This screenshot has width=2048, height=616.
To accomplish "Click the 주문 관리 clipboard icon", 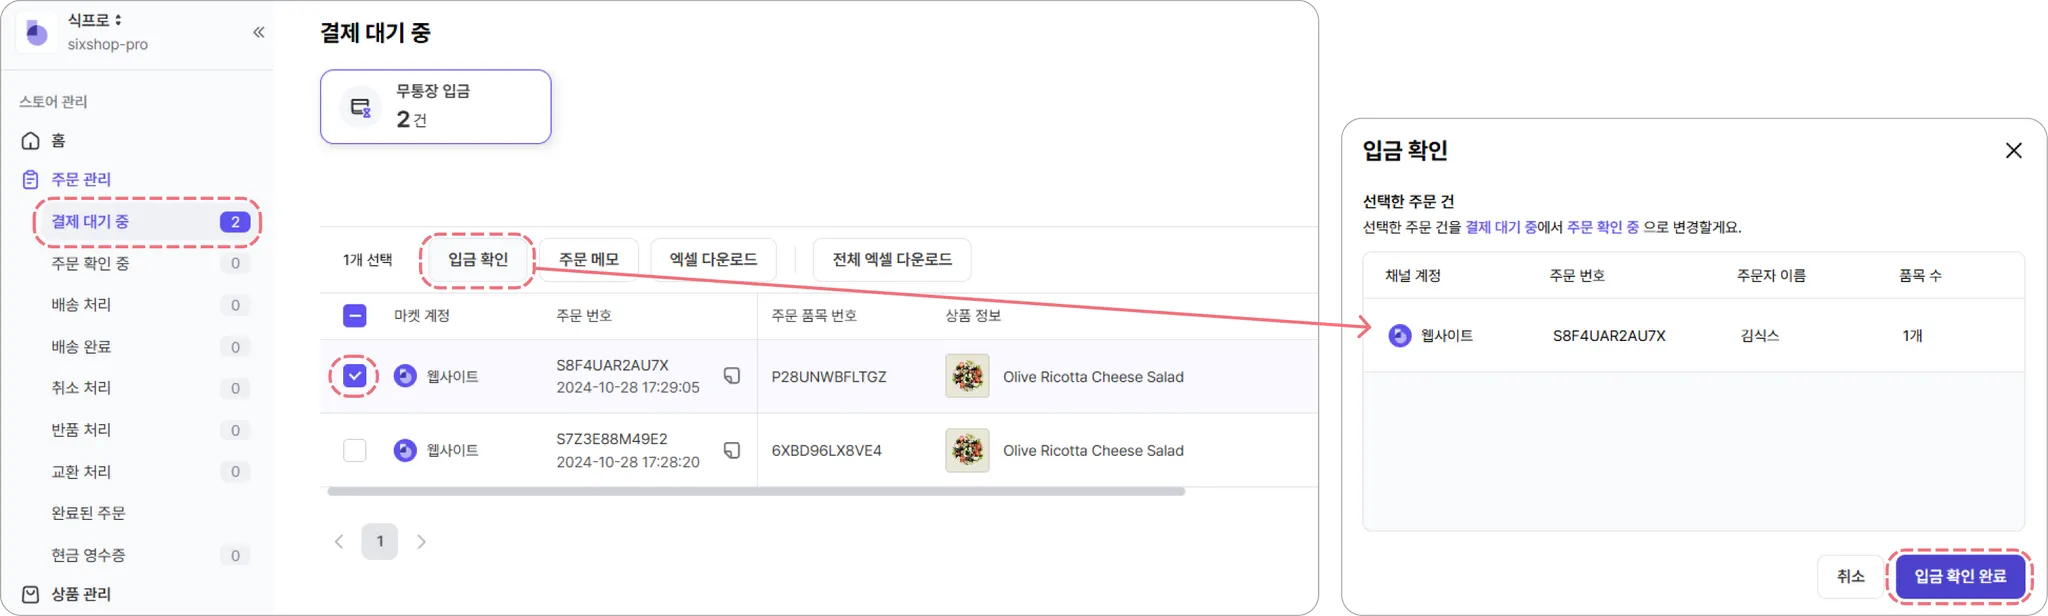I will tap(31, 179).
